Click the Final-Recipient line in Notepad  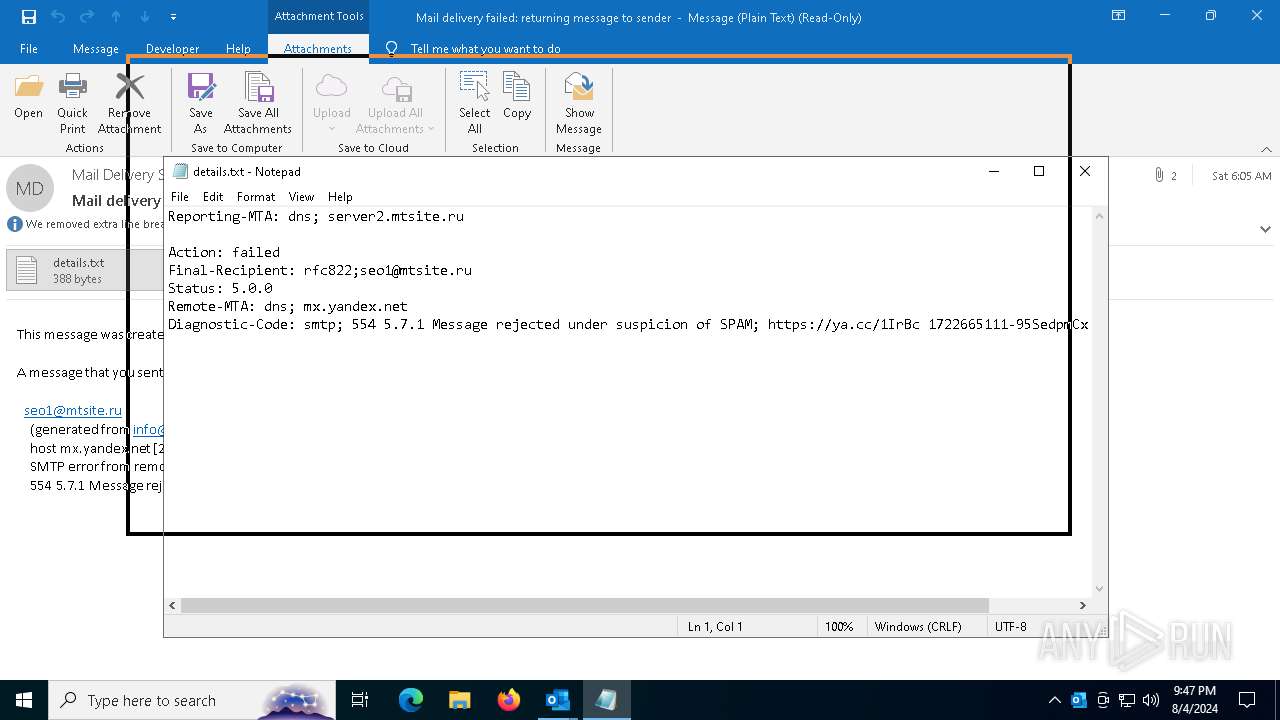pos(320,270)
